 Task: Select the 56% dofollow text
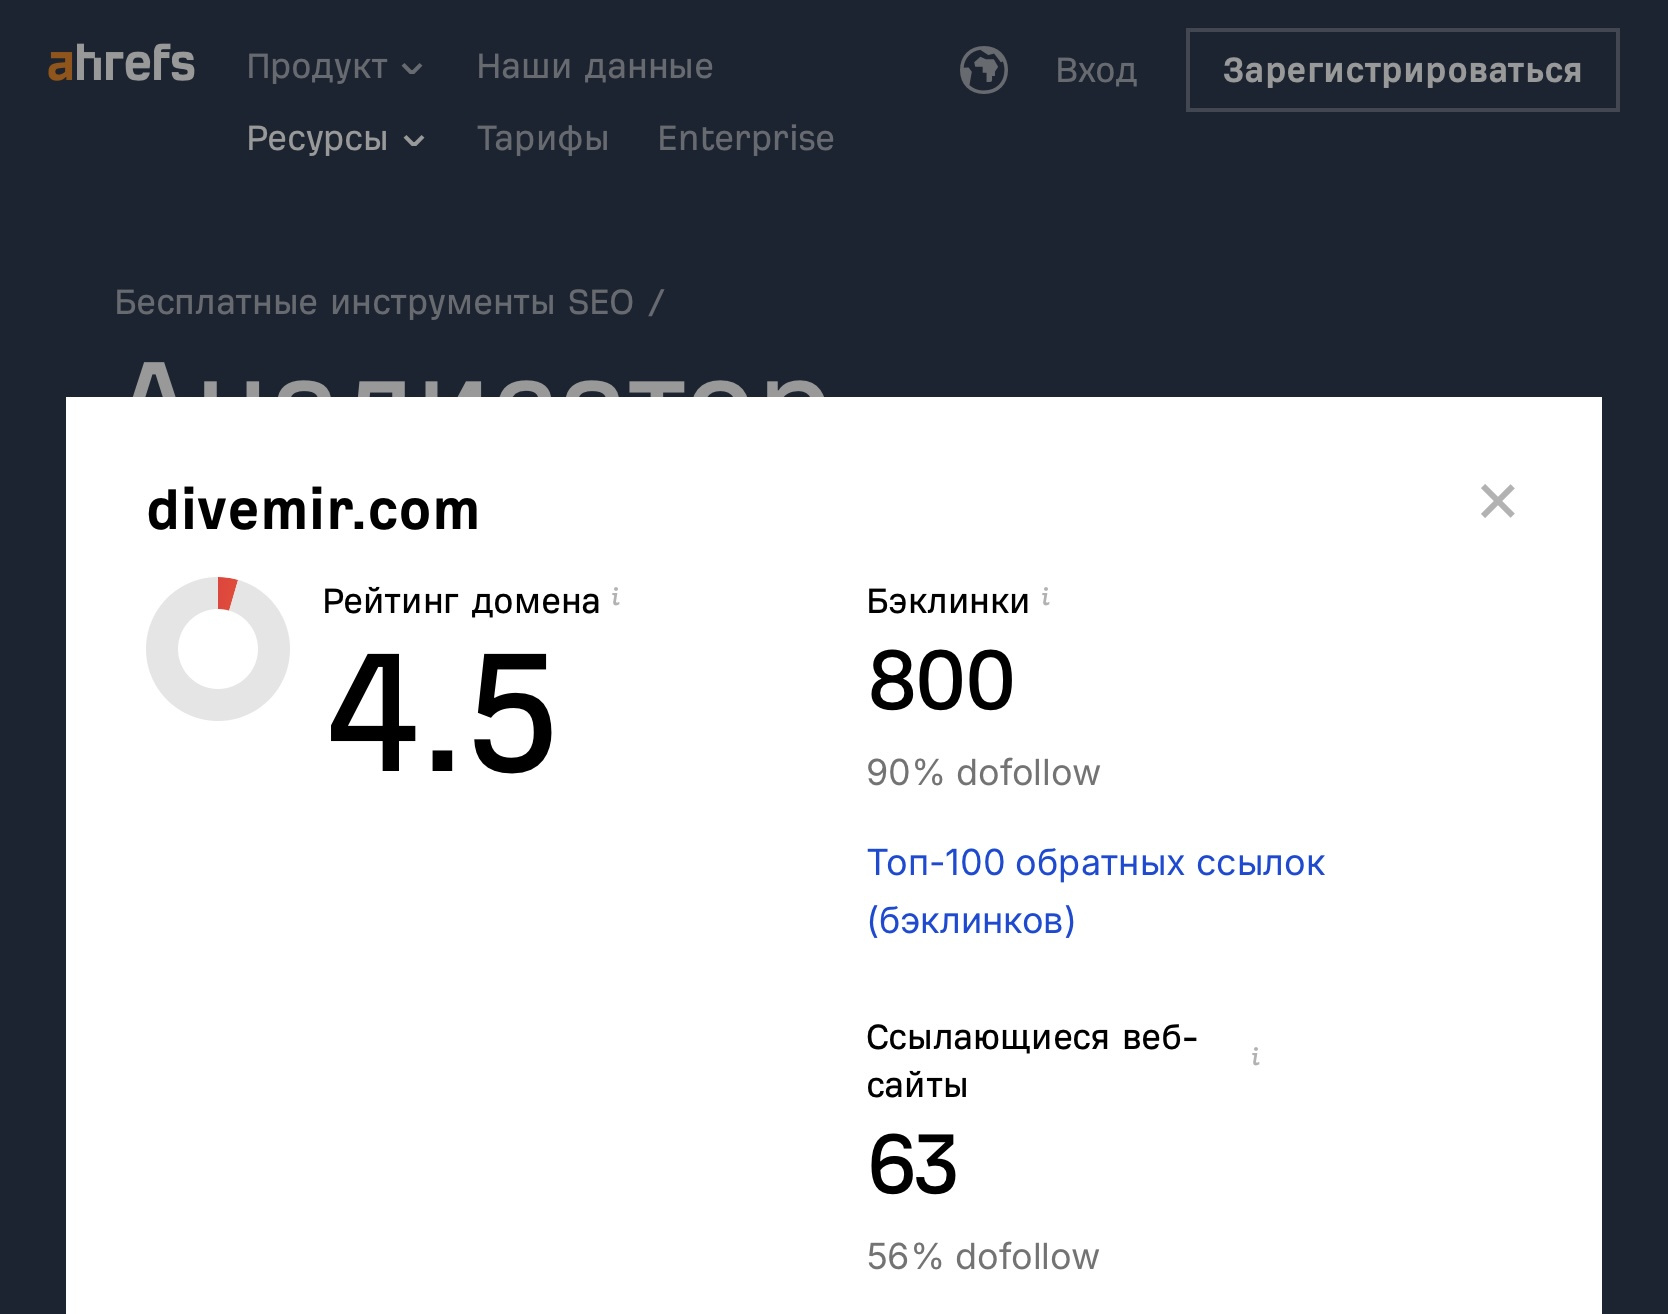tap(983, 1256)
